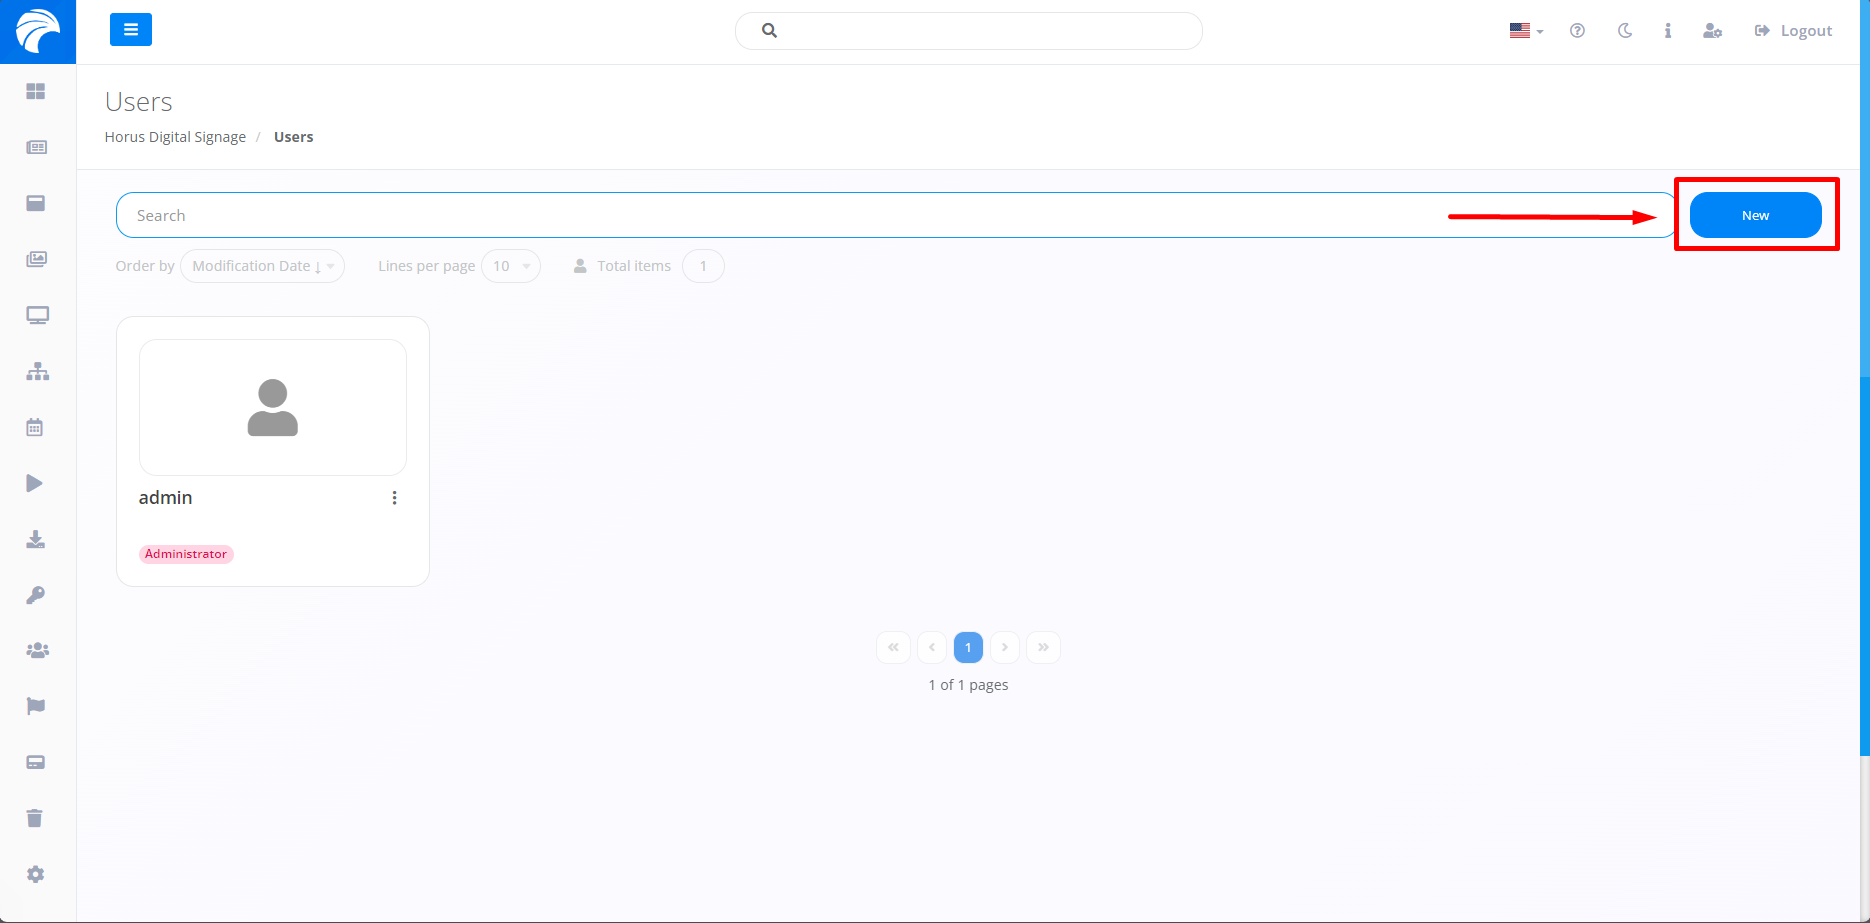Select the playlists play icon in the sidebar

coord(36,483)
